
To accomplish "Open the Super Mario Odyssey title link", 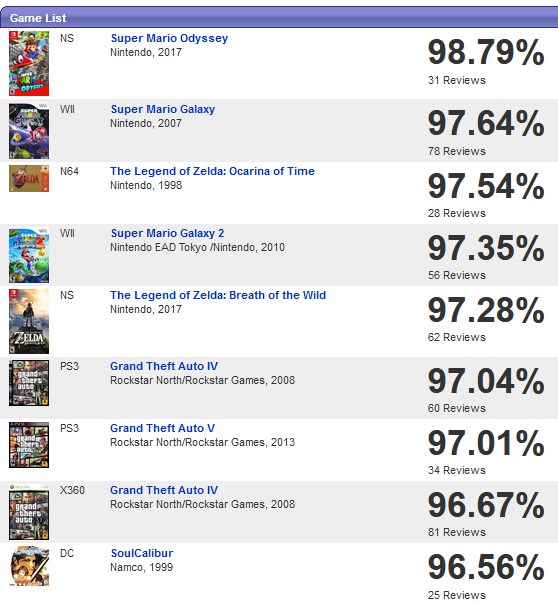I will [169, 38].
